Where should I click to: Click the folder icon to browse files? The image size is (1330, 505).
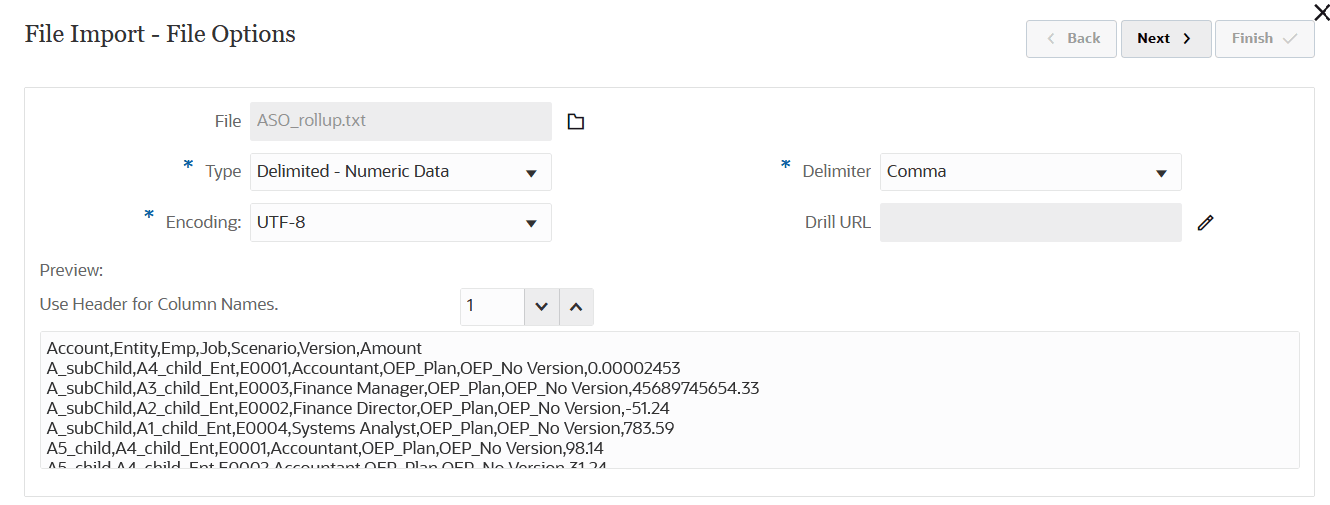(x=575, y=122)
